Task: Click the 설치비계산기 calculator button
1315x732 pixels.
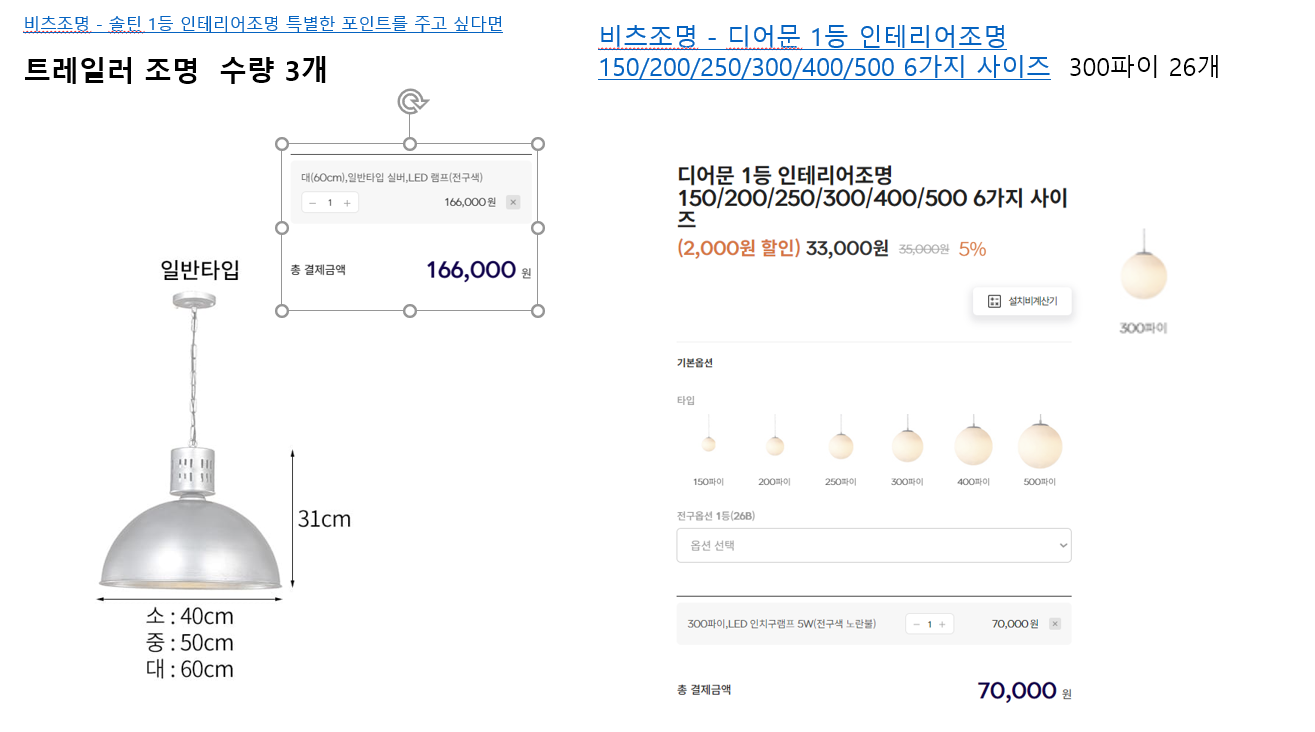Action: click(x=1022, y=301)
